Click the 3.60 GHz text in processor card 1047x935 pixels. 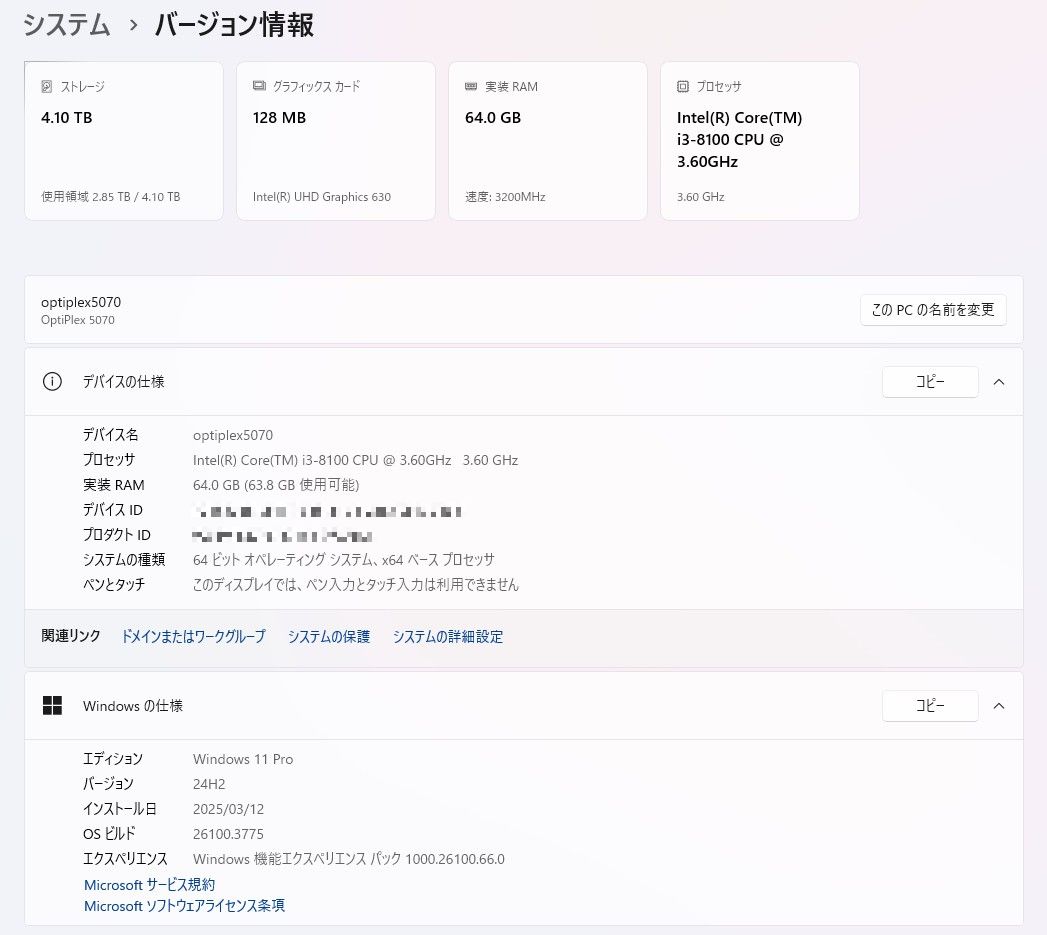[700, 197]
